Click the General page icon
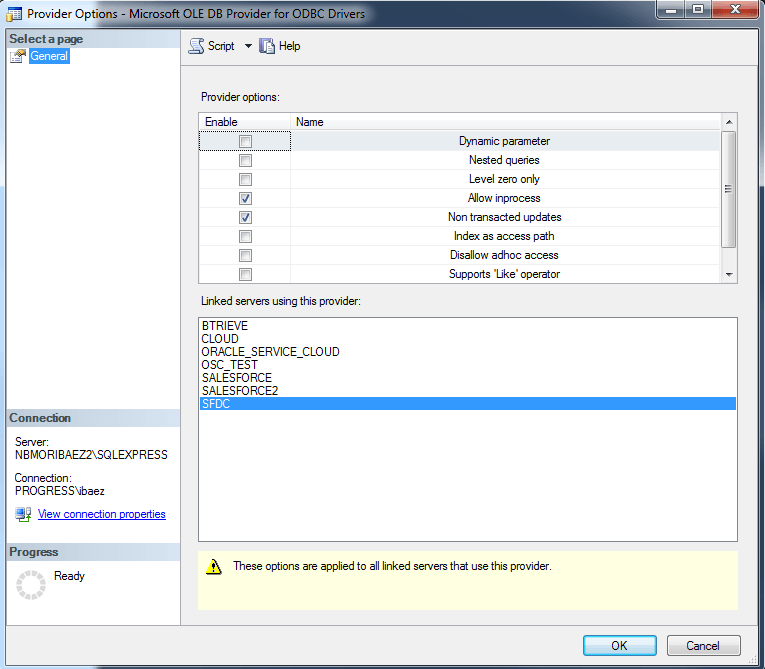 (17, 56)
